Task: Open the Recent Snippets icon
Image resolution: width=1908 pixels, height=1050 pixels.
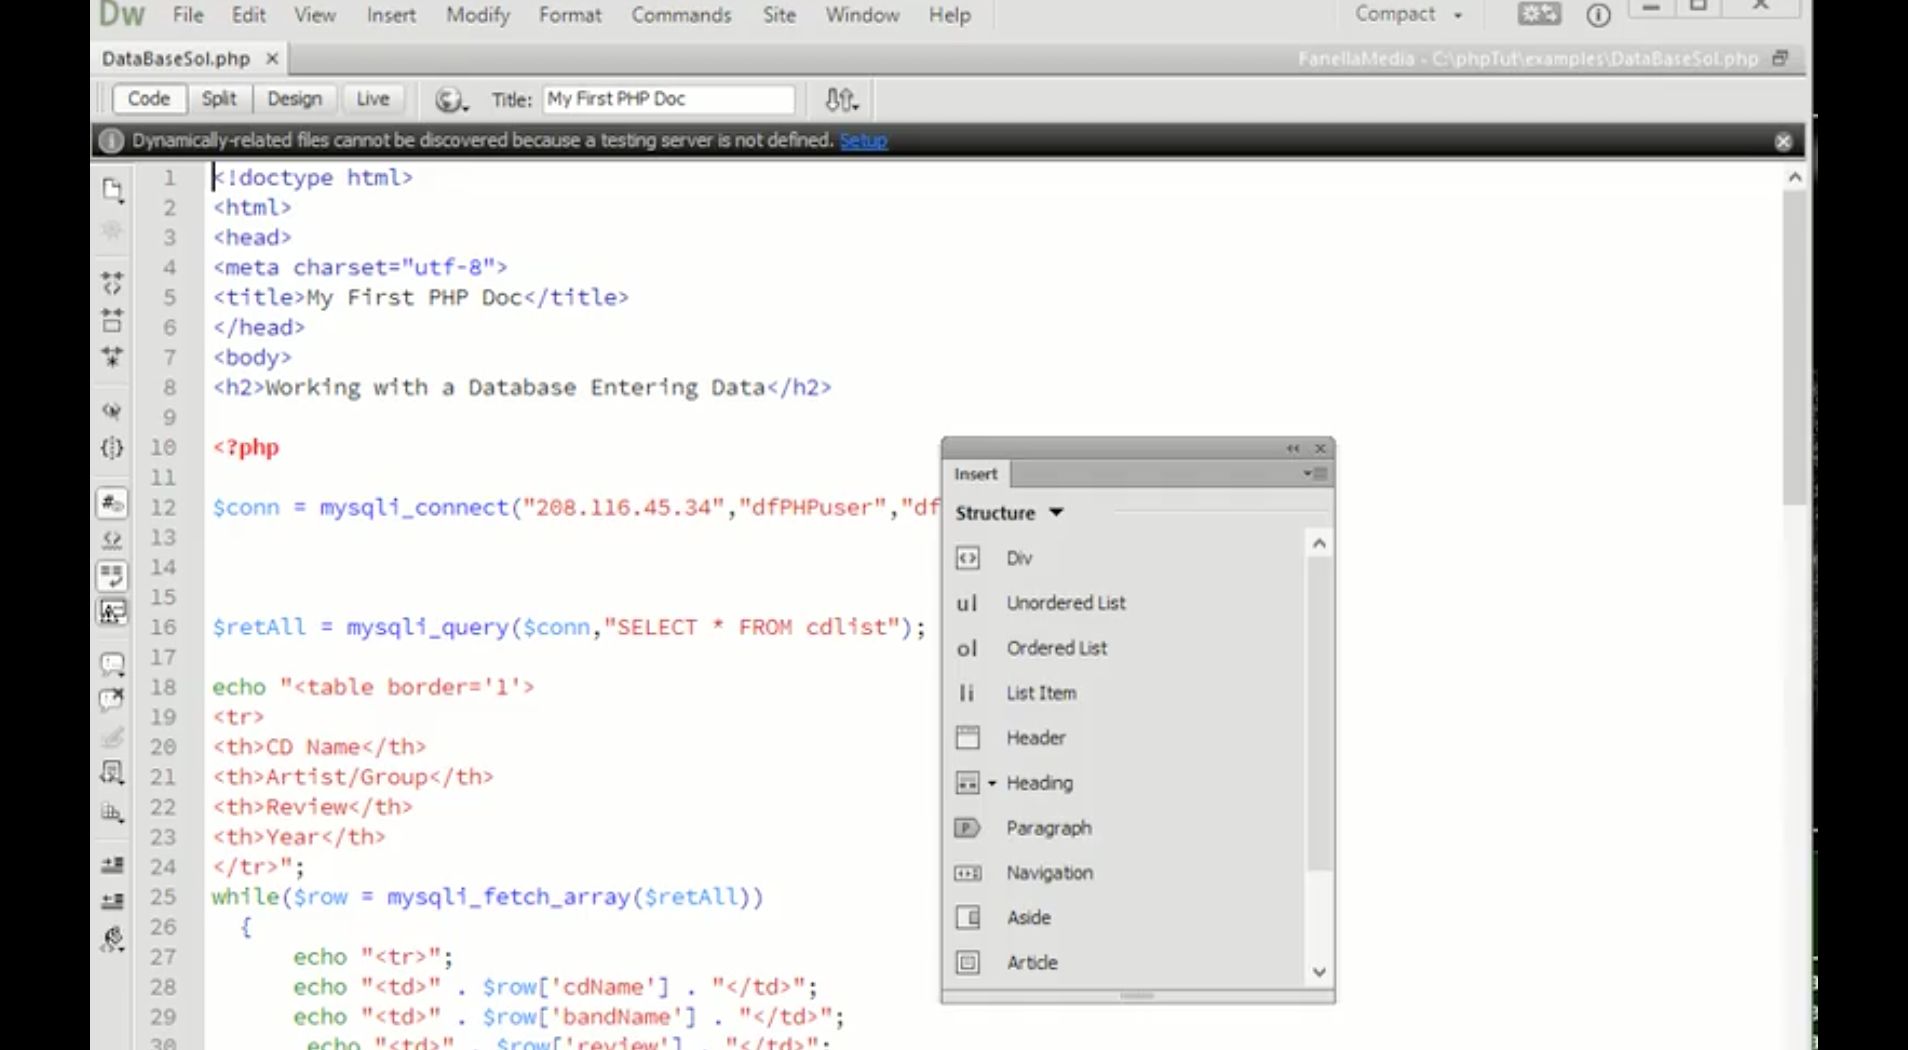Action: click(x=112, y=773)
